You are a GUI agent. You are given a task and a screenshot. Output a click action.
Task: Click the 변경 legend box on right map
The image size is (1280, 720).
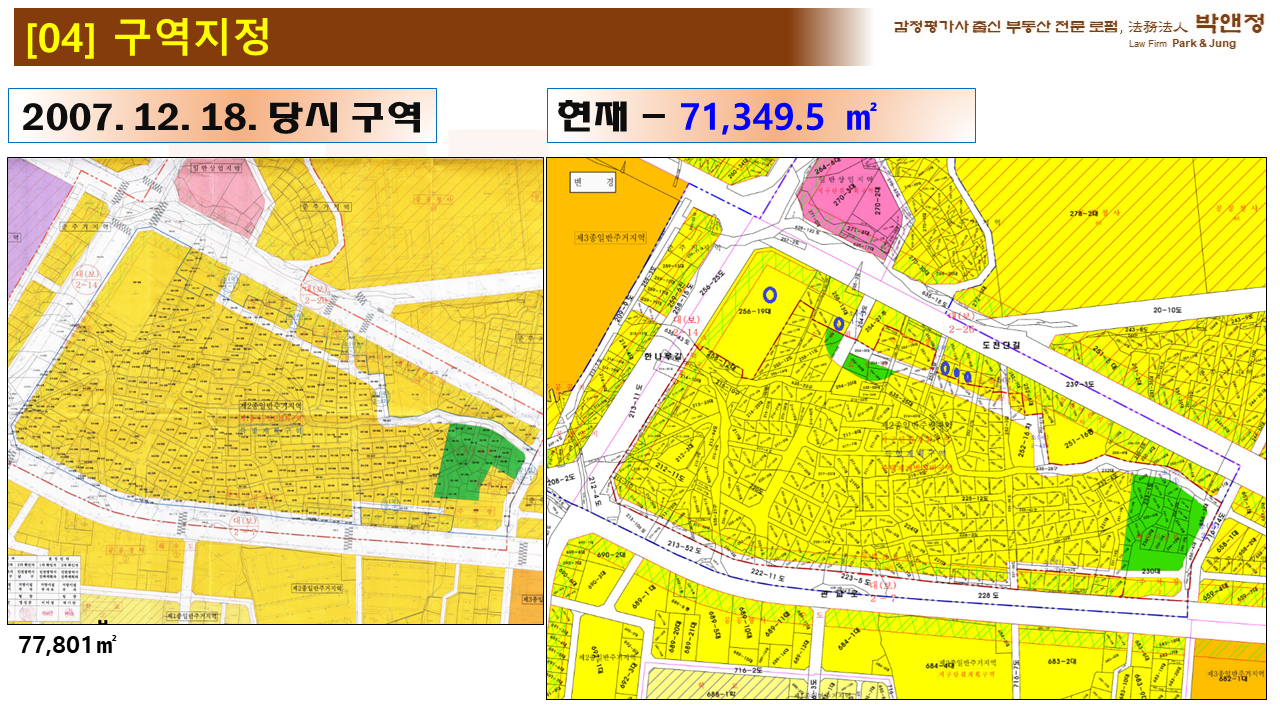coord(594,181)
